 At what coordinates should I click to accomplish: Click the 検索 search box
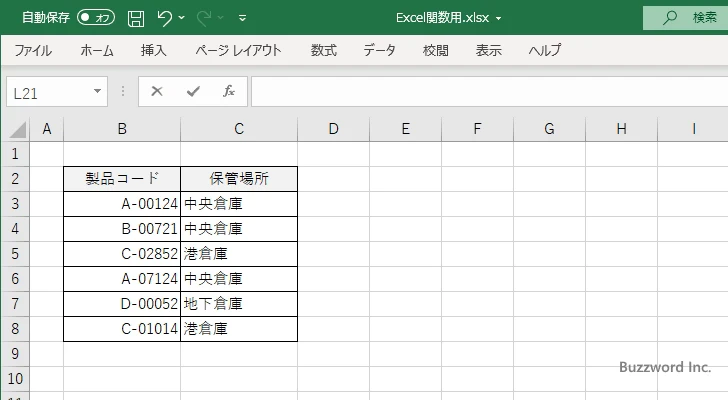tap(685, 18)
